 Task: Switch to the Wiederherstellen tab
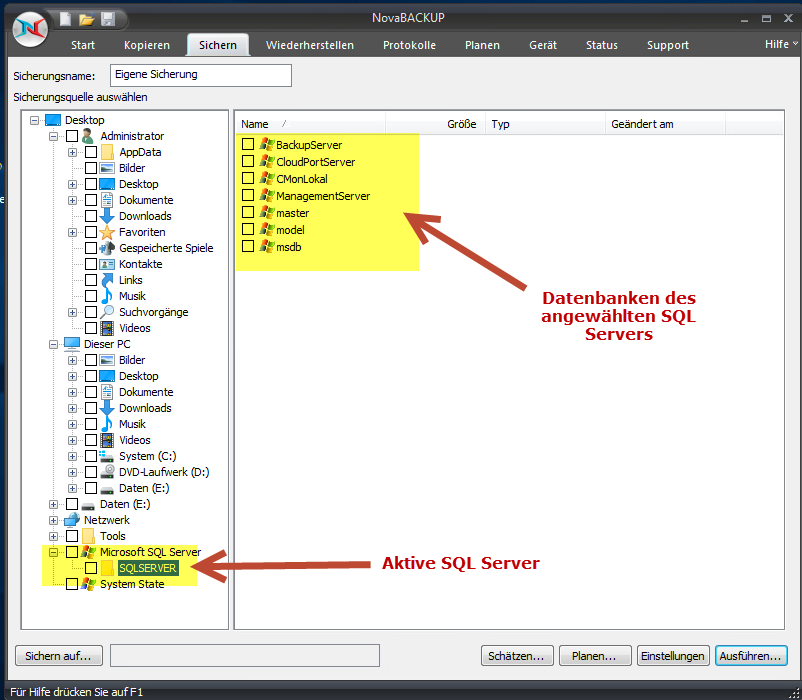point(310,45)
